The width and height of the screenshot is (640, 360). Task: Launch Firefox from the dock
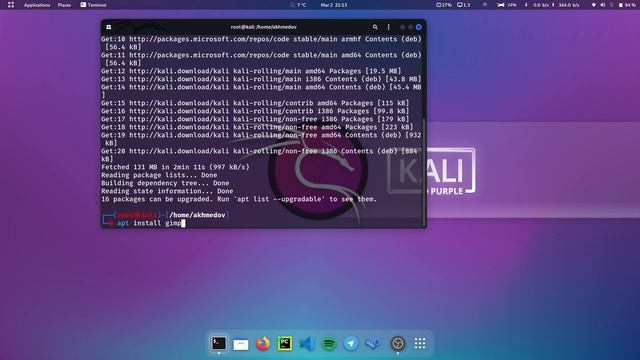[x=263, y=344]
